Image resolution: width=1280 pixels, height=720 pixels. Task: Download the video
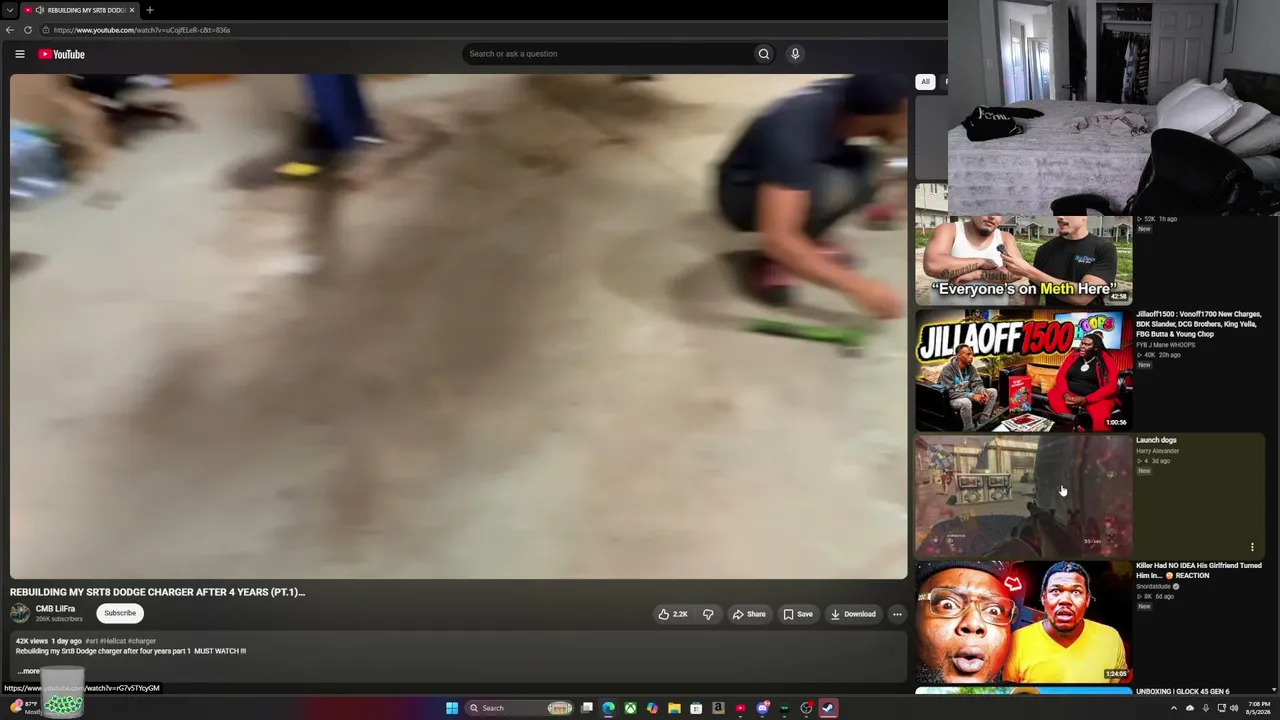pos(853,614)
